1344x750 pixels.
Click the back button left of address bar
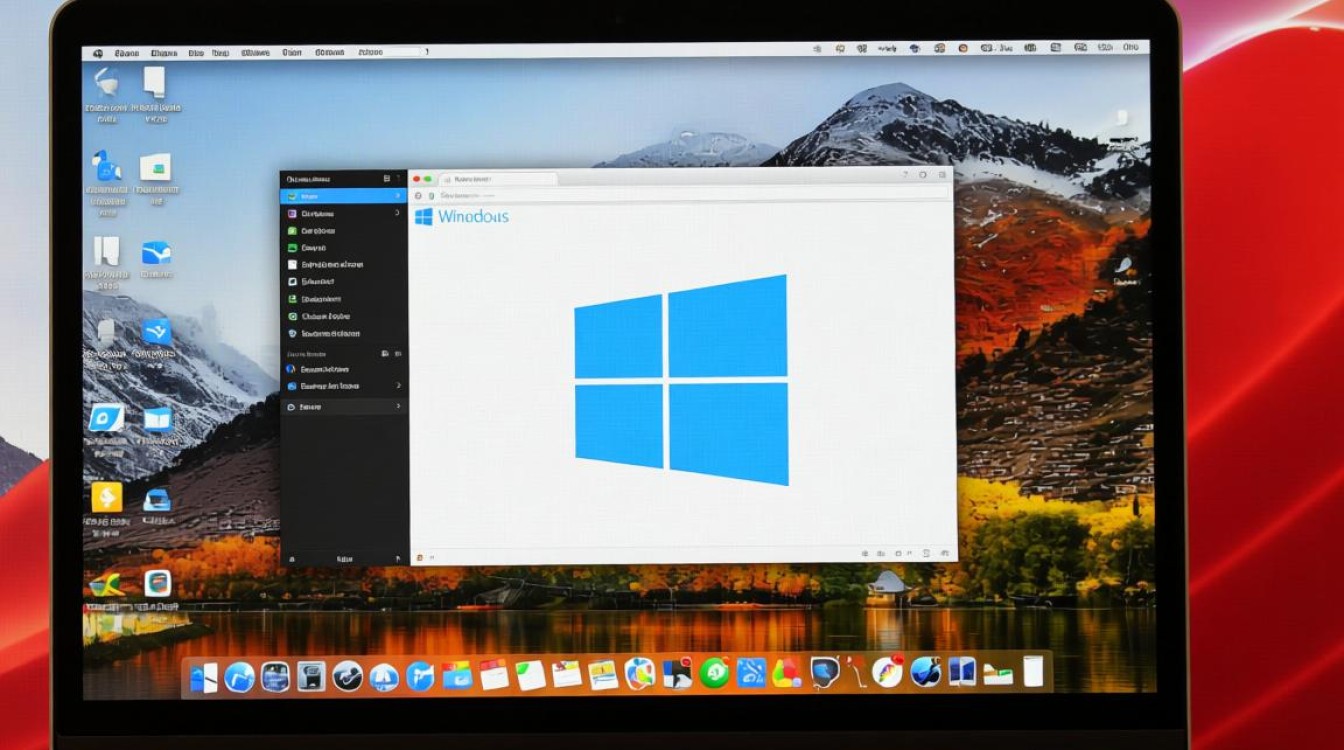(x=419, y=196)
